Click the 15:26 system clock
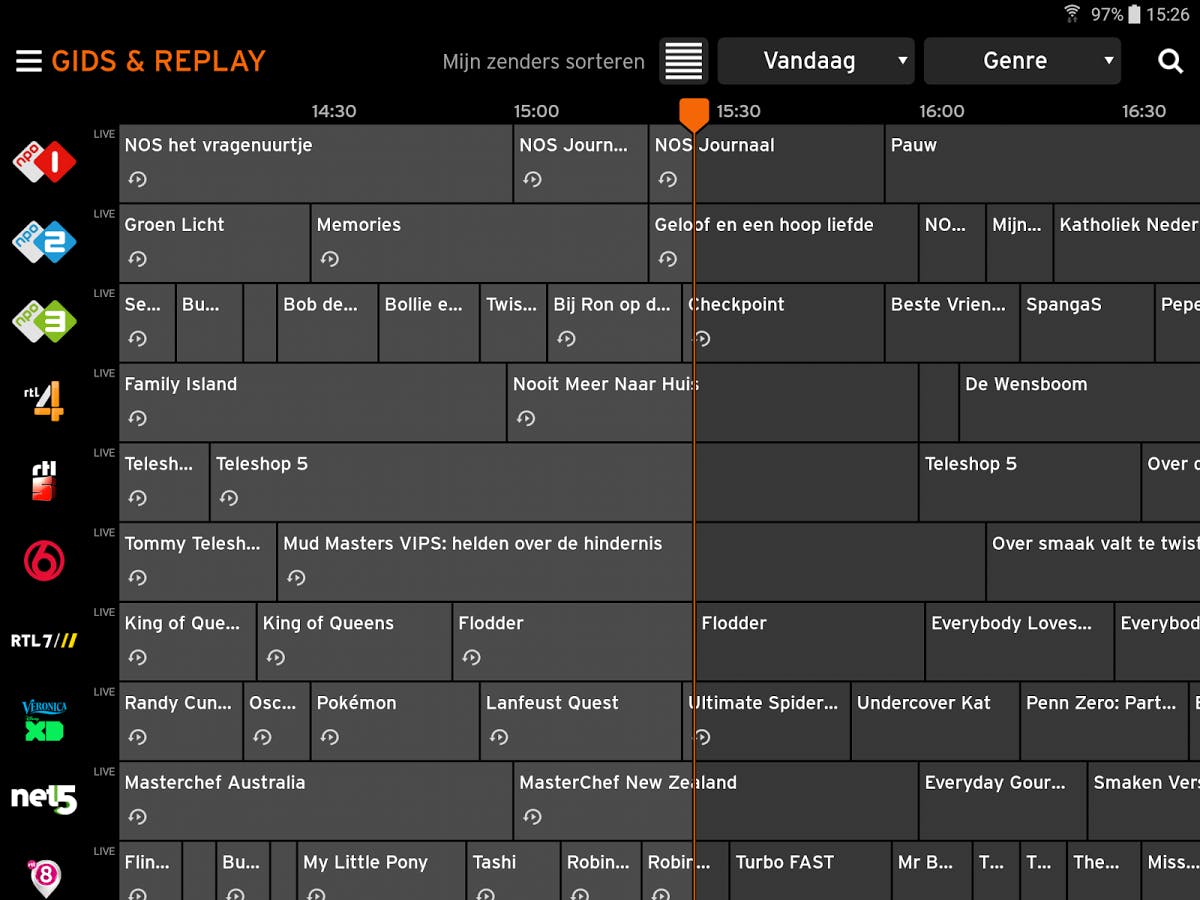1200x900 pixels. 1168,14
